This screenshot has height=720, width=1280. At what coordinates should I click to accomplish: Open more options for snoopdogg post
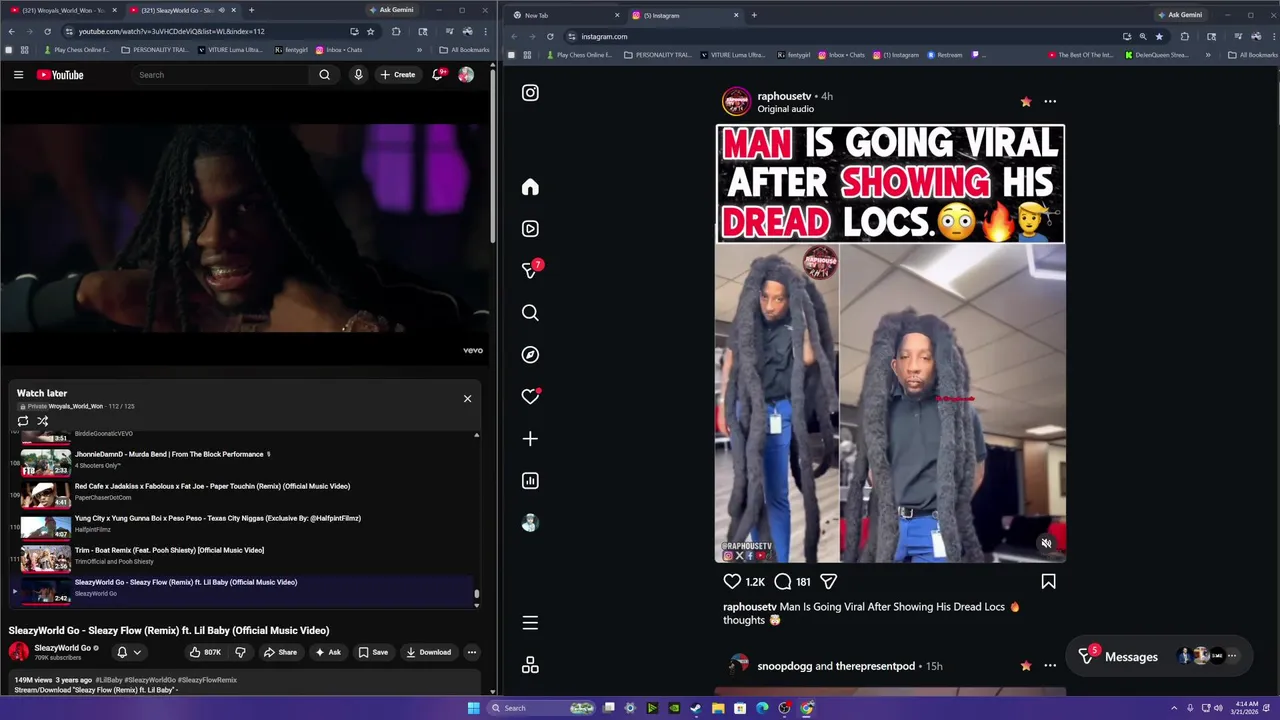(1050, 665)
